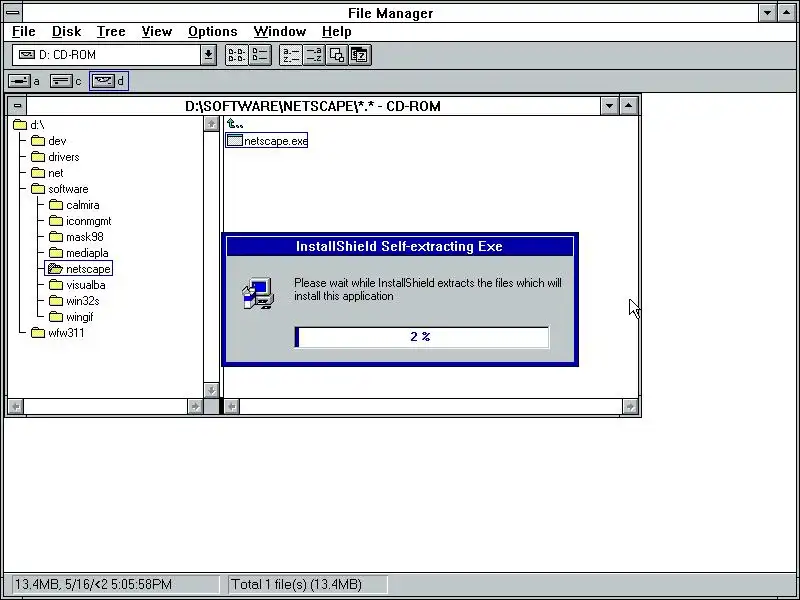Select the mediapla folder
The height and width of the screenshot is (600, 800).
pyautogui.click(x=79, y=253)
